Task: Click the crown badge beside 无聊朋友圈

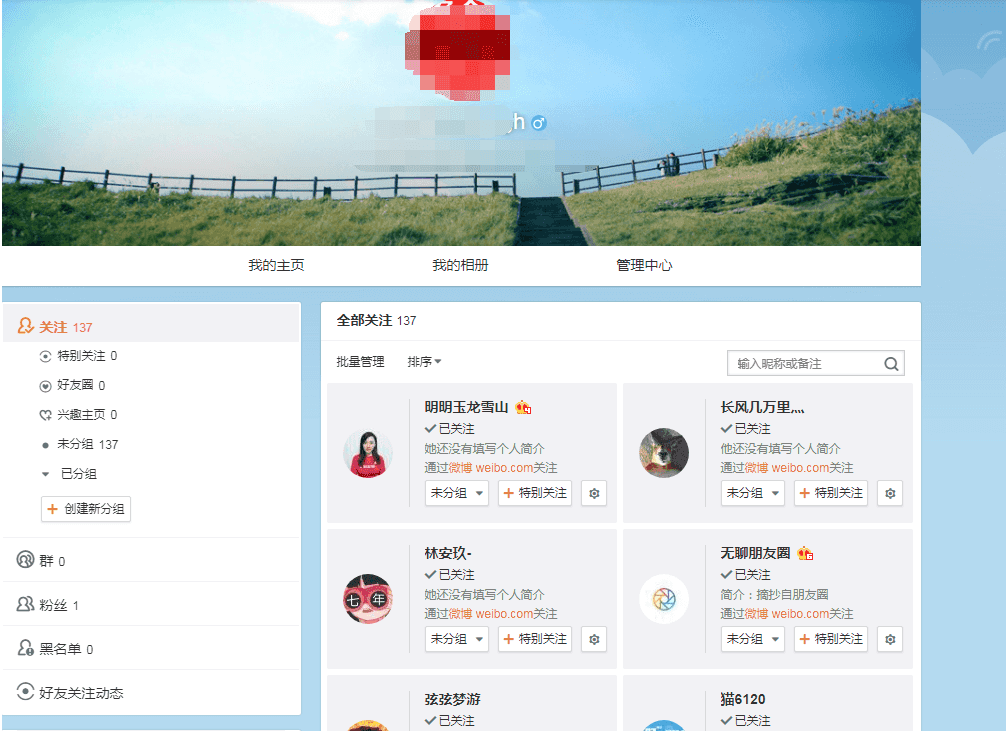Action: coord(805,553)
